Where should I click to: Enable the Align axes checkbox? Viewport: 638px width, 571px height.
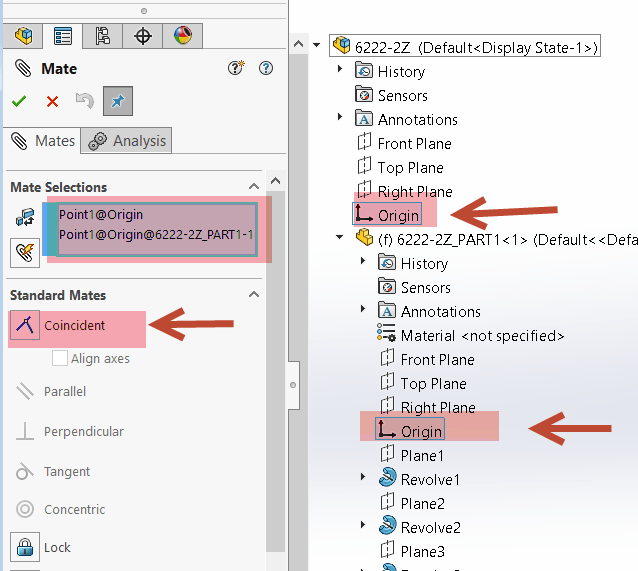(60, 358)
